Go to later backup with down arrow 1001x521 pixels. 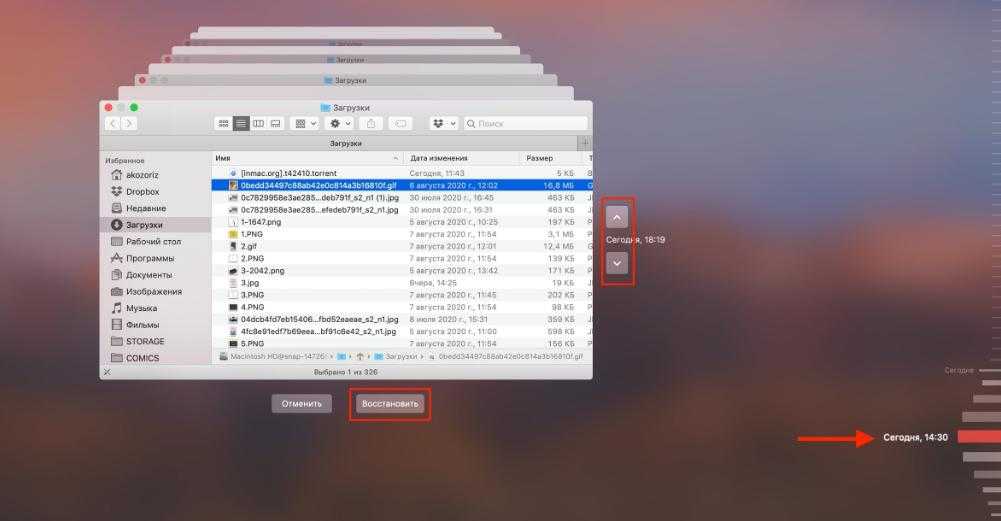click(617, 263)
